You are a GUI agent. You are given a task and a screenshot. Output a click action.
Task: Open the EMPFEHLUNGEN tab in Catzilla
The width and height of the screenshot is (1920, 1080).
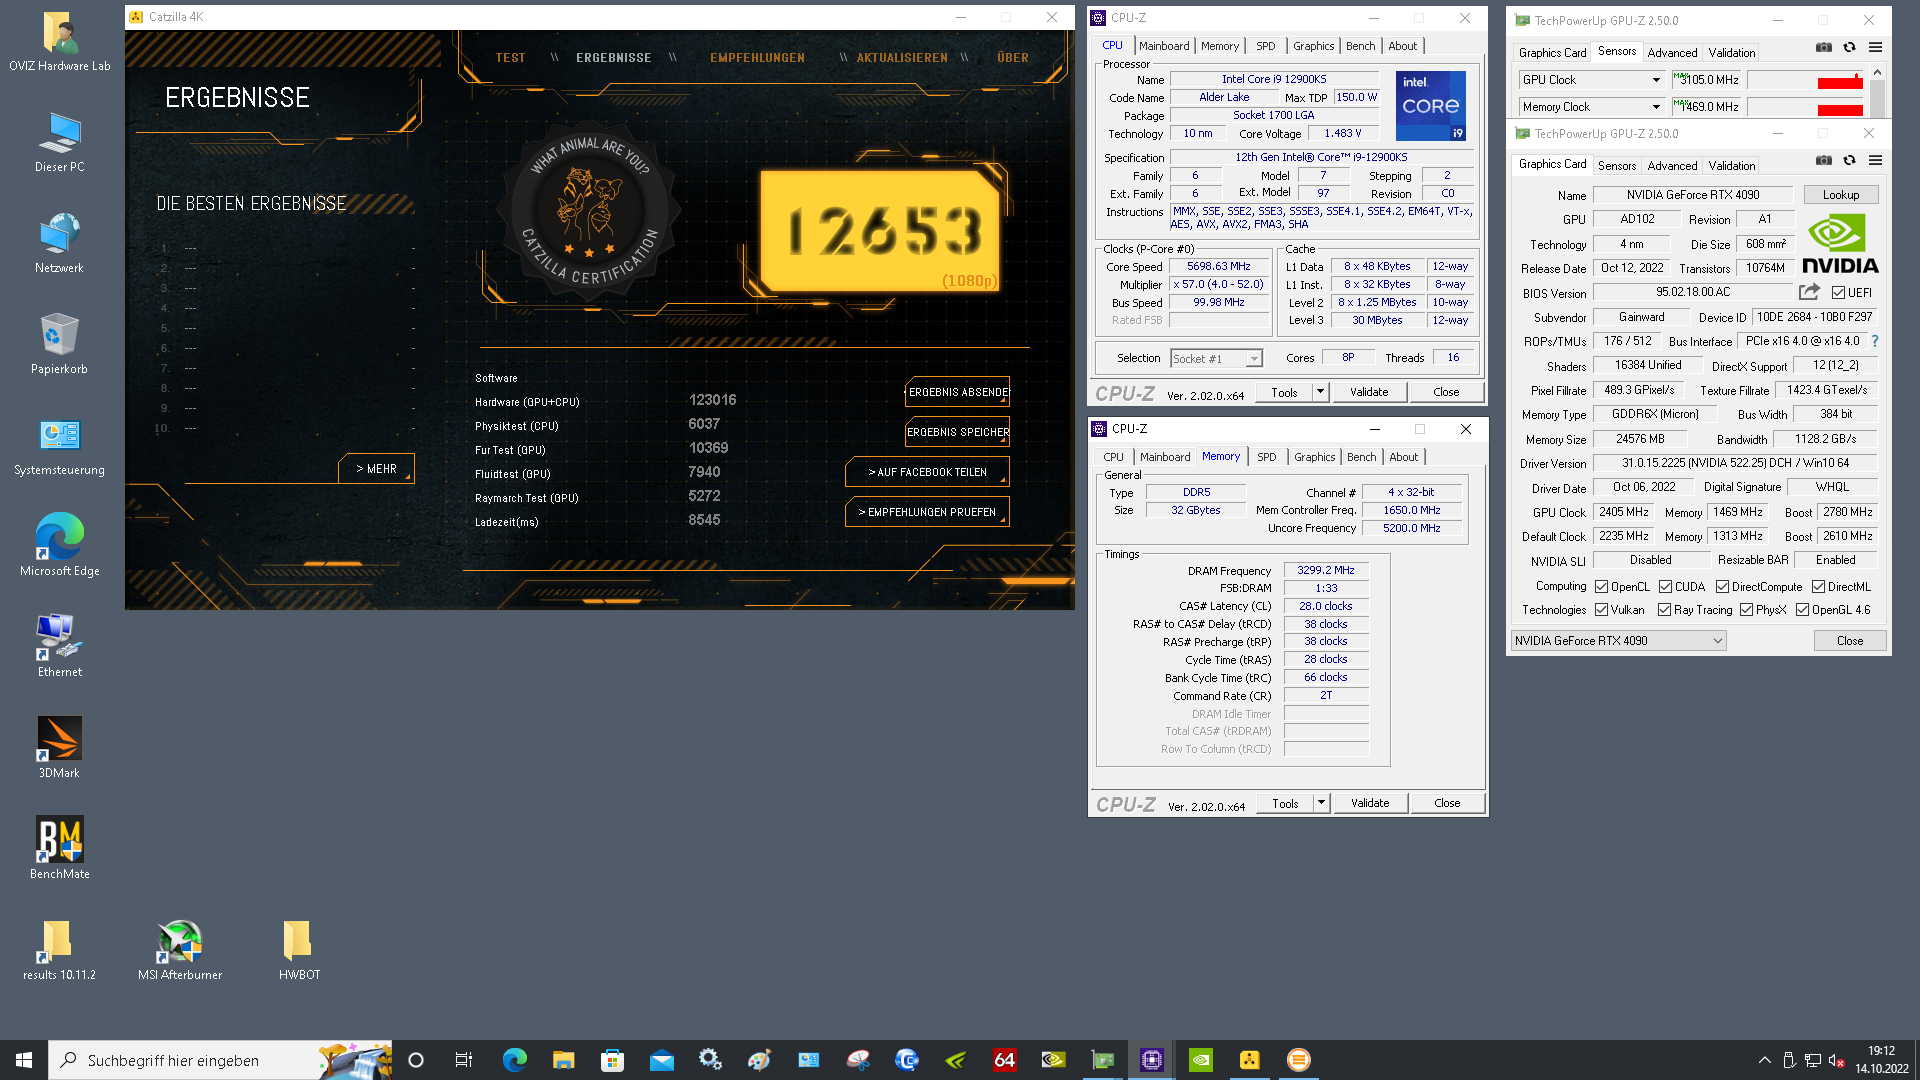[x=757, y=58]
